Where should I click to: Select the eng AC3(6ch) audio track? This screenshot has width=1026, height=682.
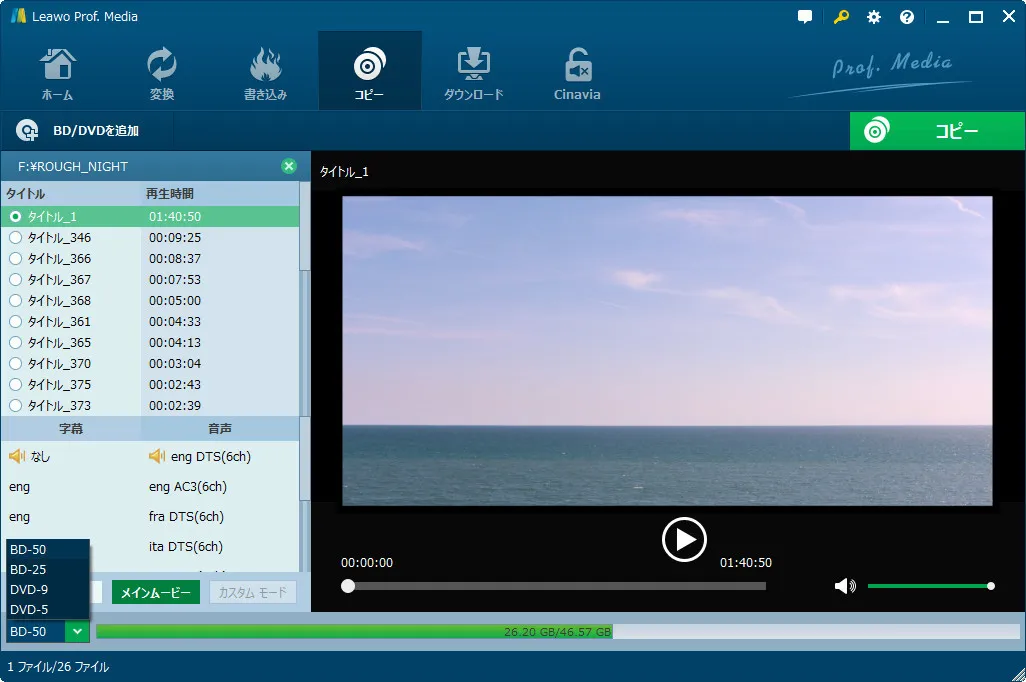(x=188, y=486)
